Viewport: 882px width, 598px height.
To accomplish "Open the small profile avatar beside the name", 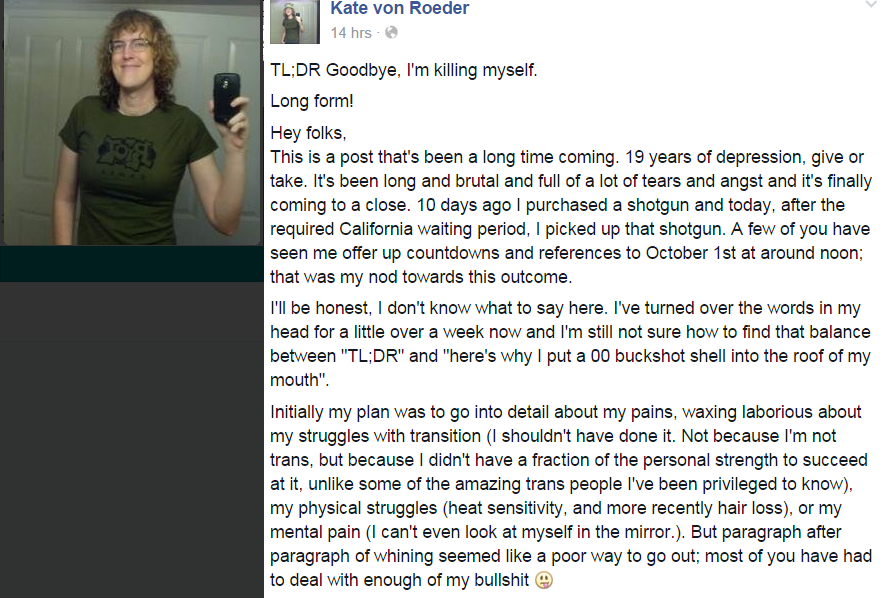I will pyautogui.click(x=294, y=21).
